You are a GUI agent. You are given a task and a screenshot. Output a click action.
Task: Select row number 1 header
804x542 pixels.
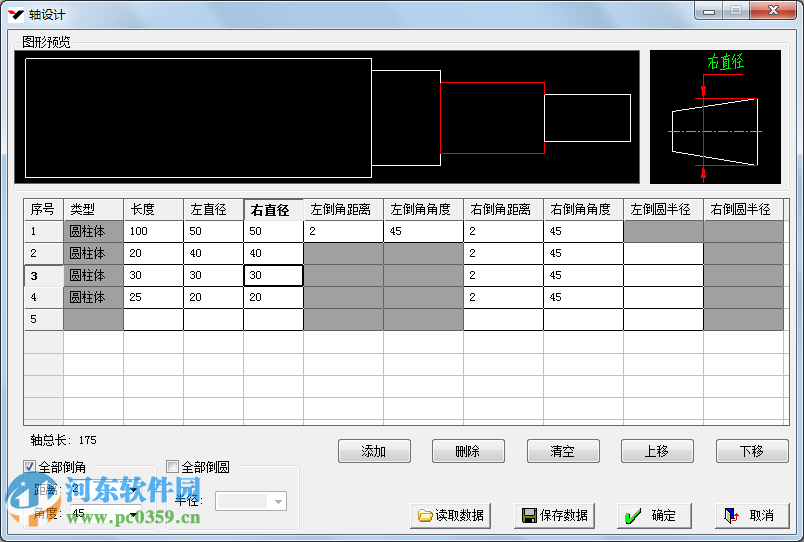pos(44,231)
